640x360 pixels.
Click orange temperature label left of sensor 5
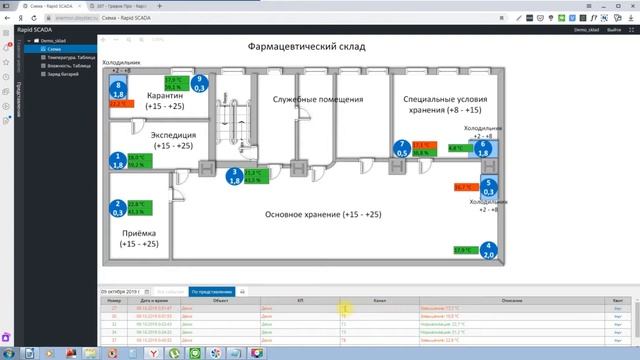(x=466, y=187)
